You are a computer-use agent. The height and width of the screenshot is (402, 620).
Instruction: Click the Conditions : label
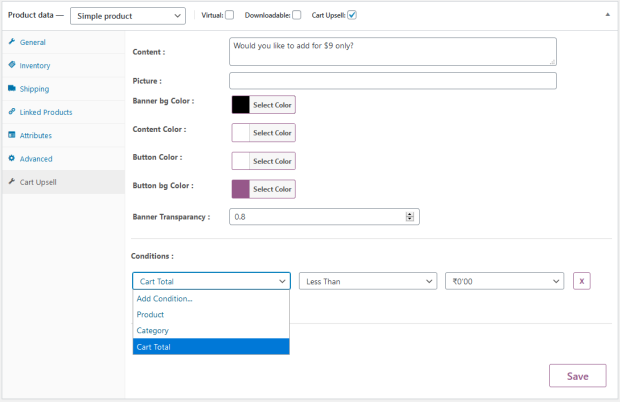point(152,256)
